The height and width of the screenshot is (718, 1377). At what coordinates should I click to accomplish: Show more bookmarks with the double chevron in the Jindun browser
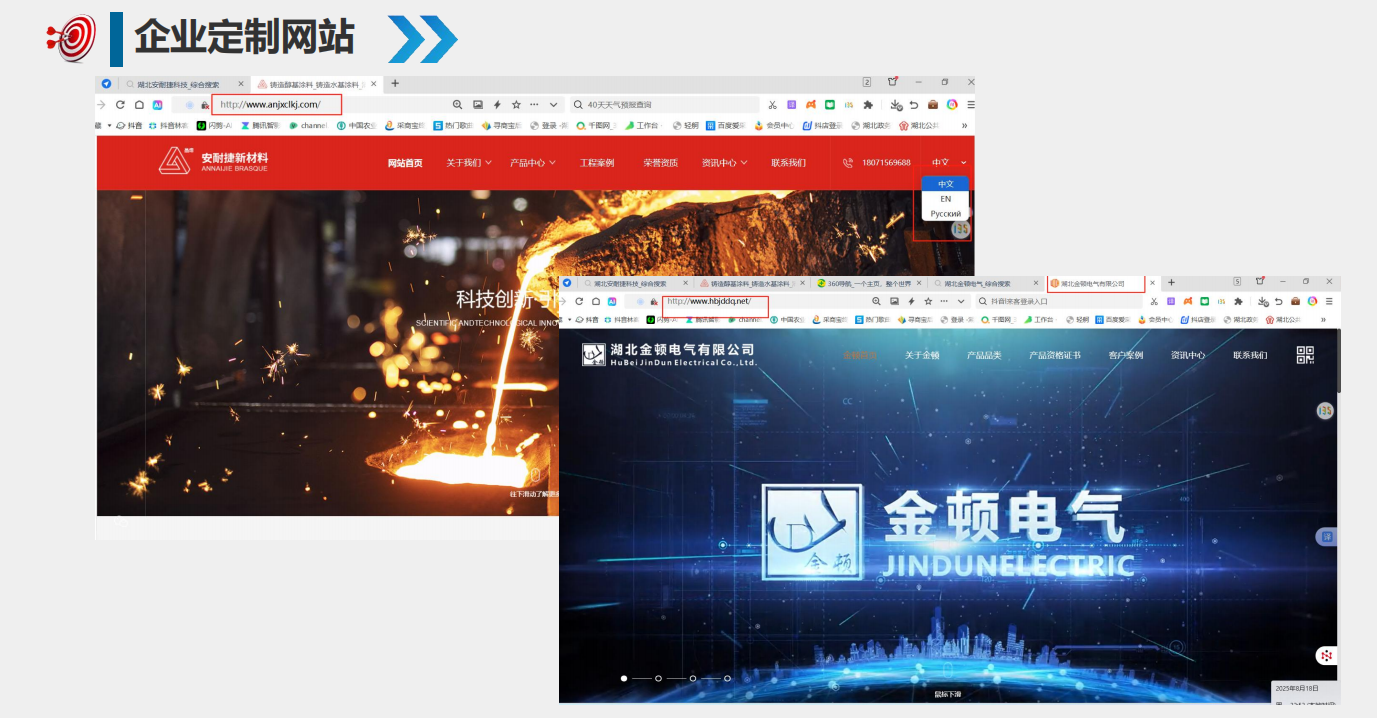[x=1324, y=320]
